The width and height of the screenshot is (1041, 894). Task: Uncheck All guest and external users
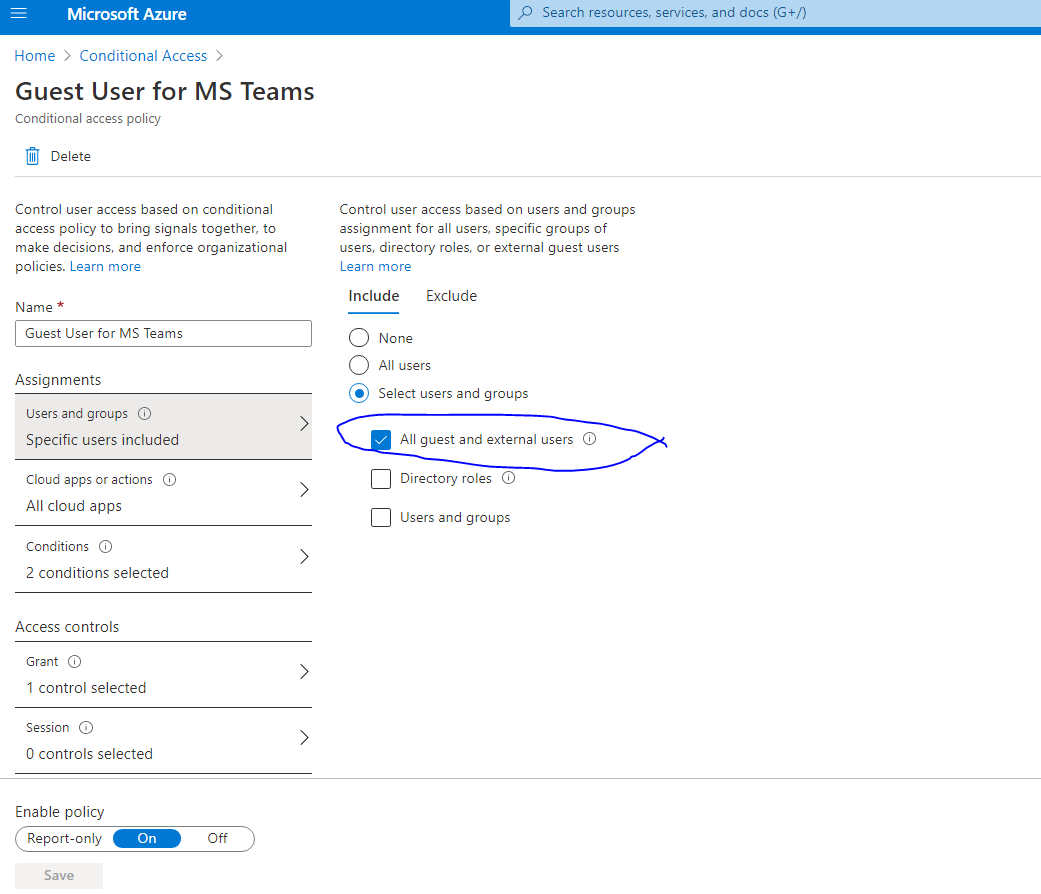point(381,439)
